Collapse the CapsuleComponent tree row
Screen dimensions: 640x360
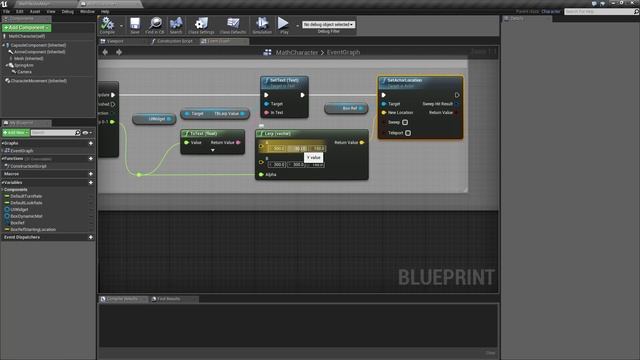point(4,45)
